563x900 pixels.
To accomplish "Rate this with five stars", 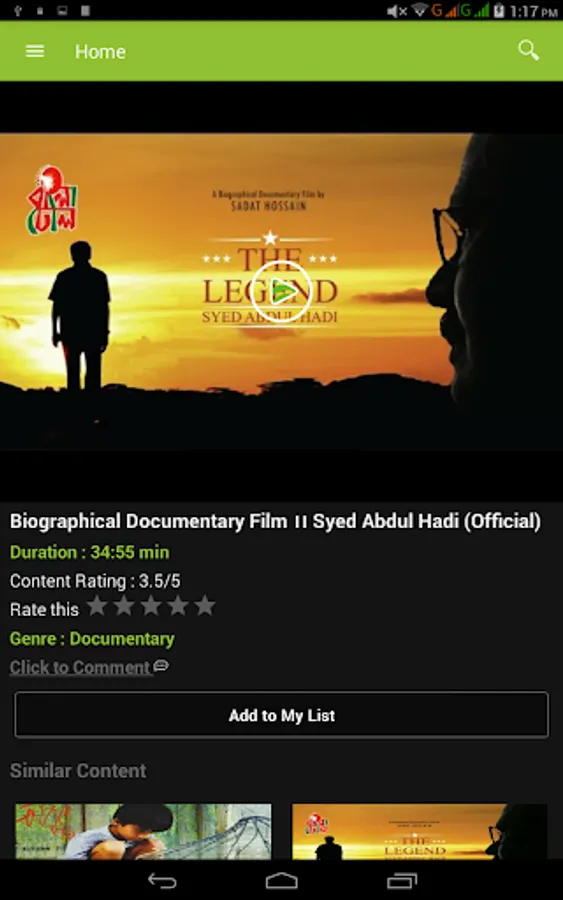I will tap(205, 606).
